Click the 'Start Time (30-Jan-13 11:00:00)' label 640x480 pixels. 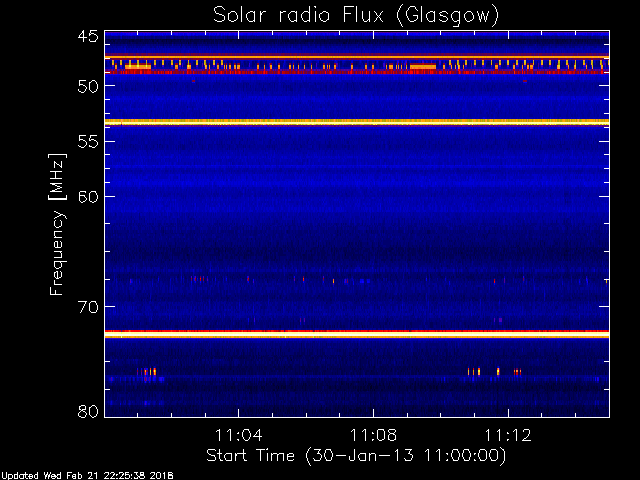tap(356, 456)
